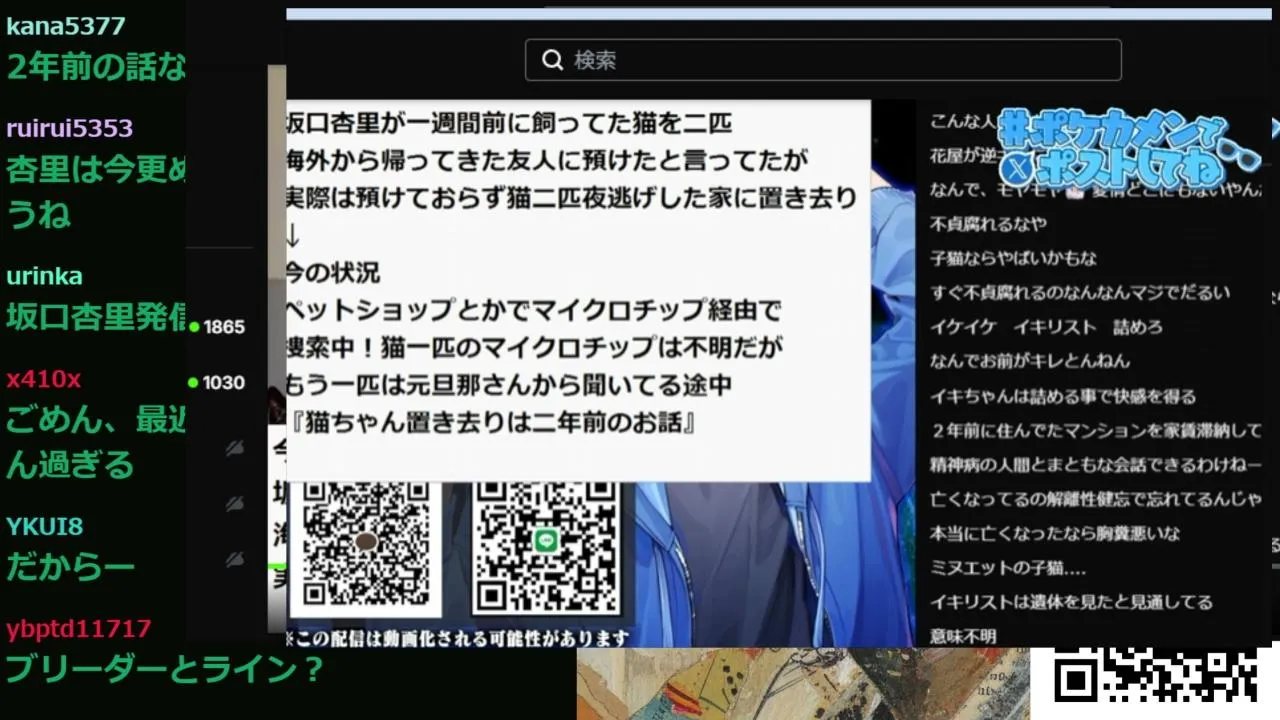
Task: Open ruirui5353's user name
Action: [69, 129]
